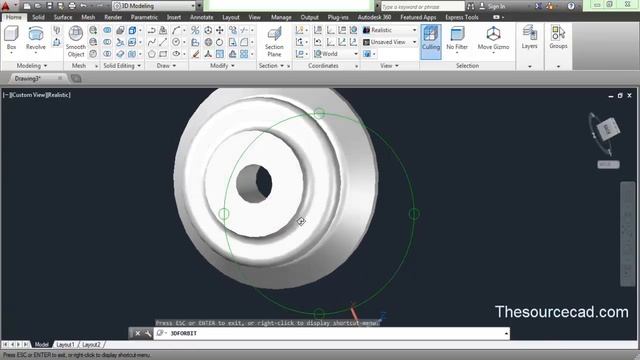
Task: Click the Autodesk Exchange X icon
Action: (539, 6)
